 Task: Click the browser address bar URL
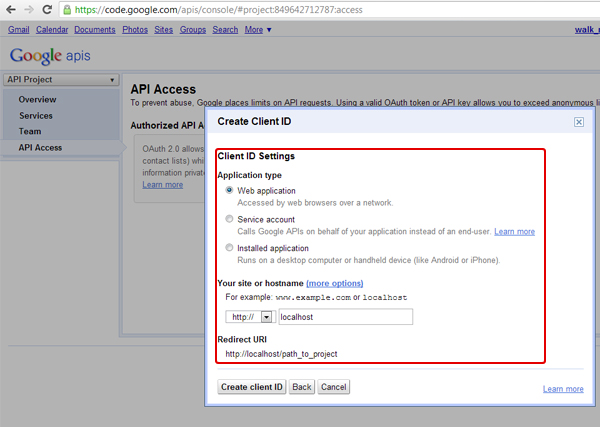click(218, 10)
